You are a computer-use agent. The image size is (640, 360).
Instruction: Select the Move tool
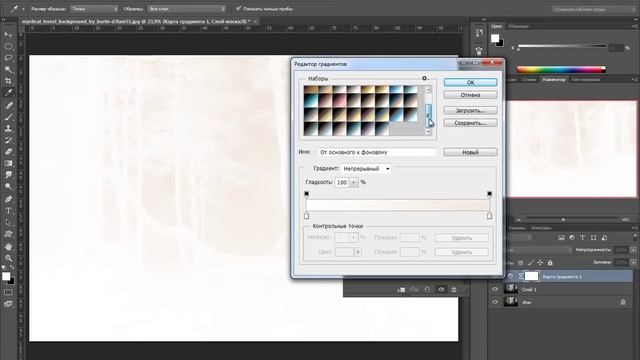point(8,35)
